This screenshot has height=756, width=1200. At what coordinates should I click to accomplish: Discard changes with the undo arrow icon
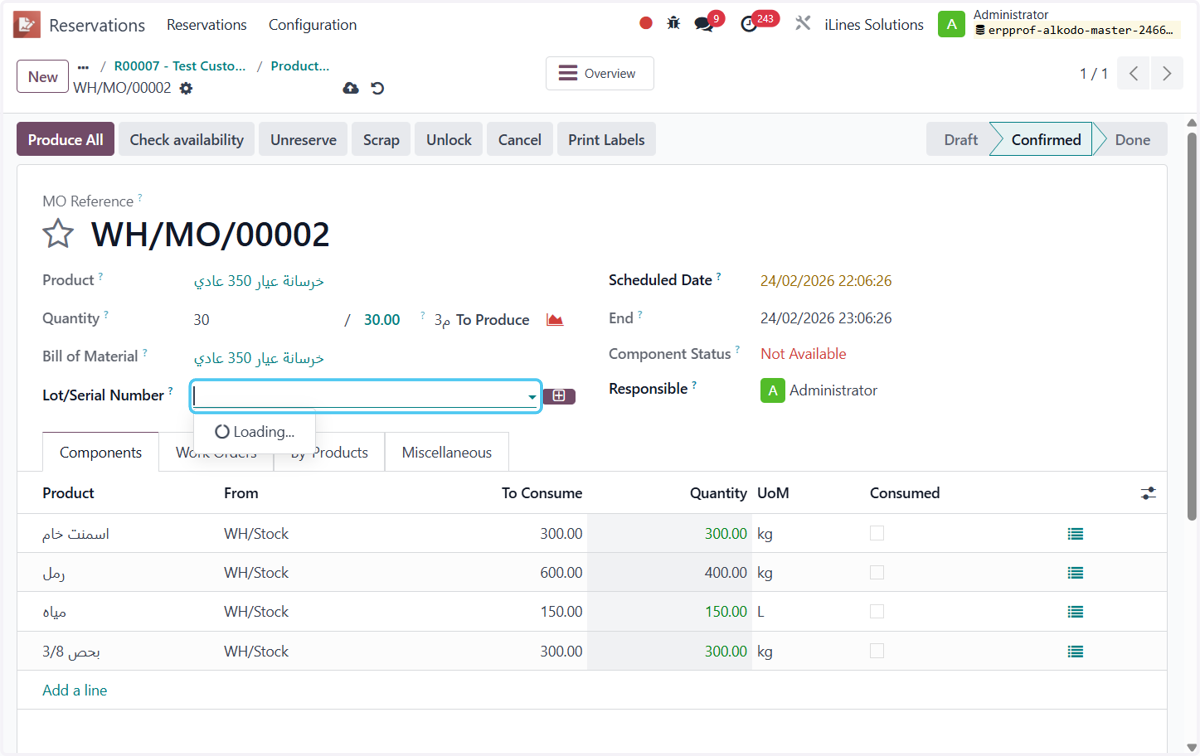pyautogui.click(x=377, y=88)
